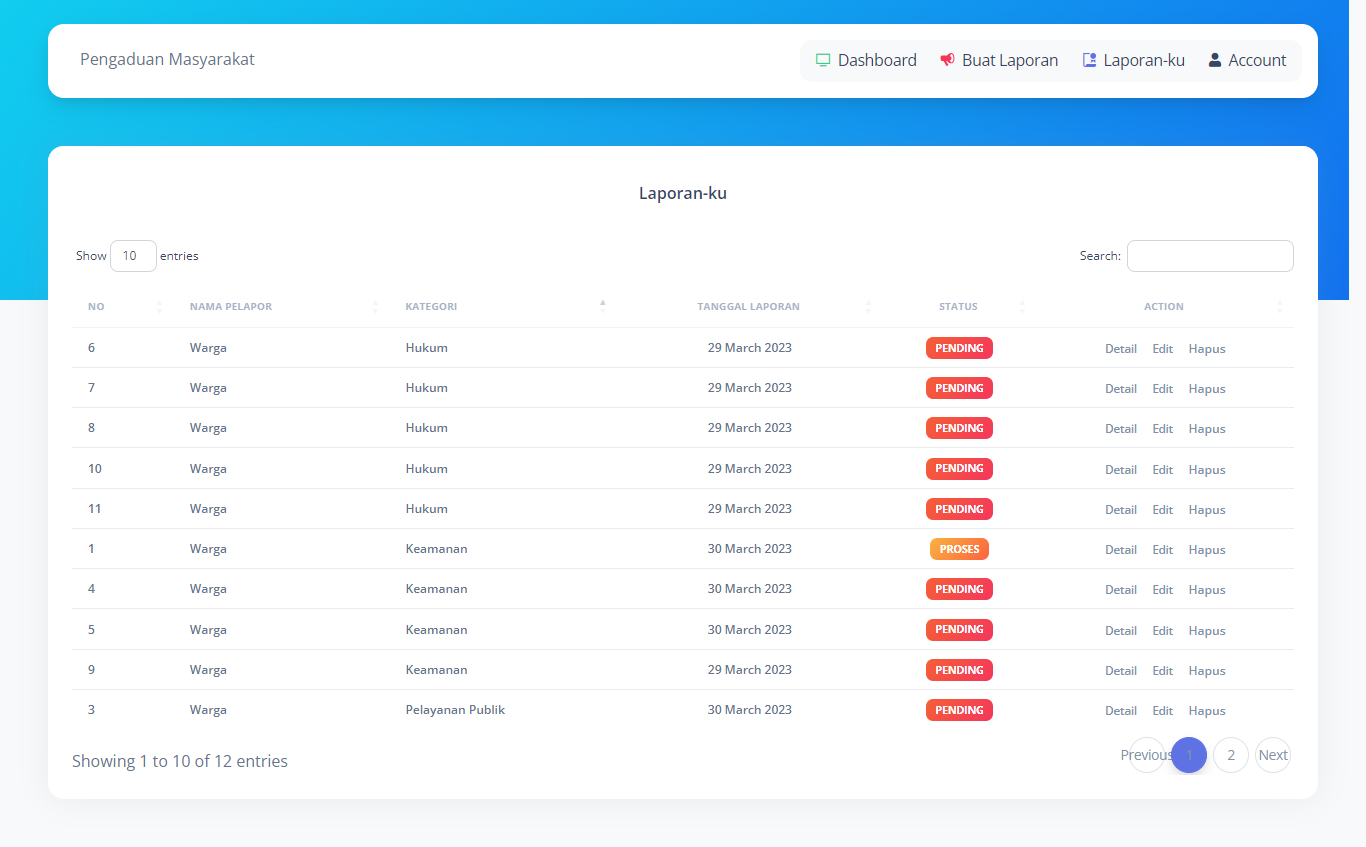Sort by Tanggal Laporan column arrows
The image size is (1366, 847).
coord(868,307)
